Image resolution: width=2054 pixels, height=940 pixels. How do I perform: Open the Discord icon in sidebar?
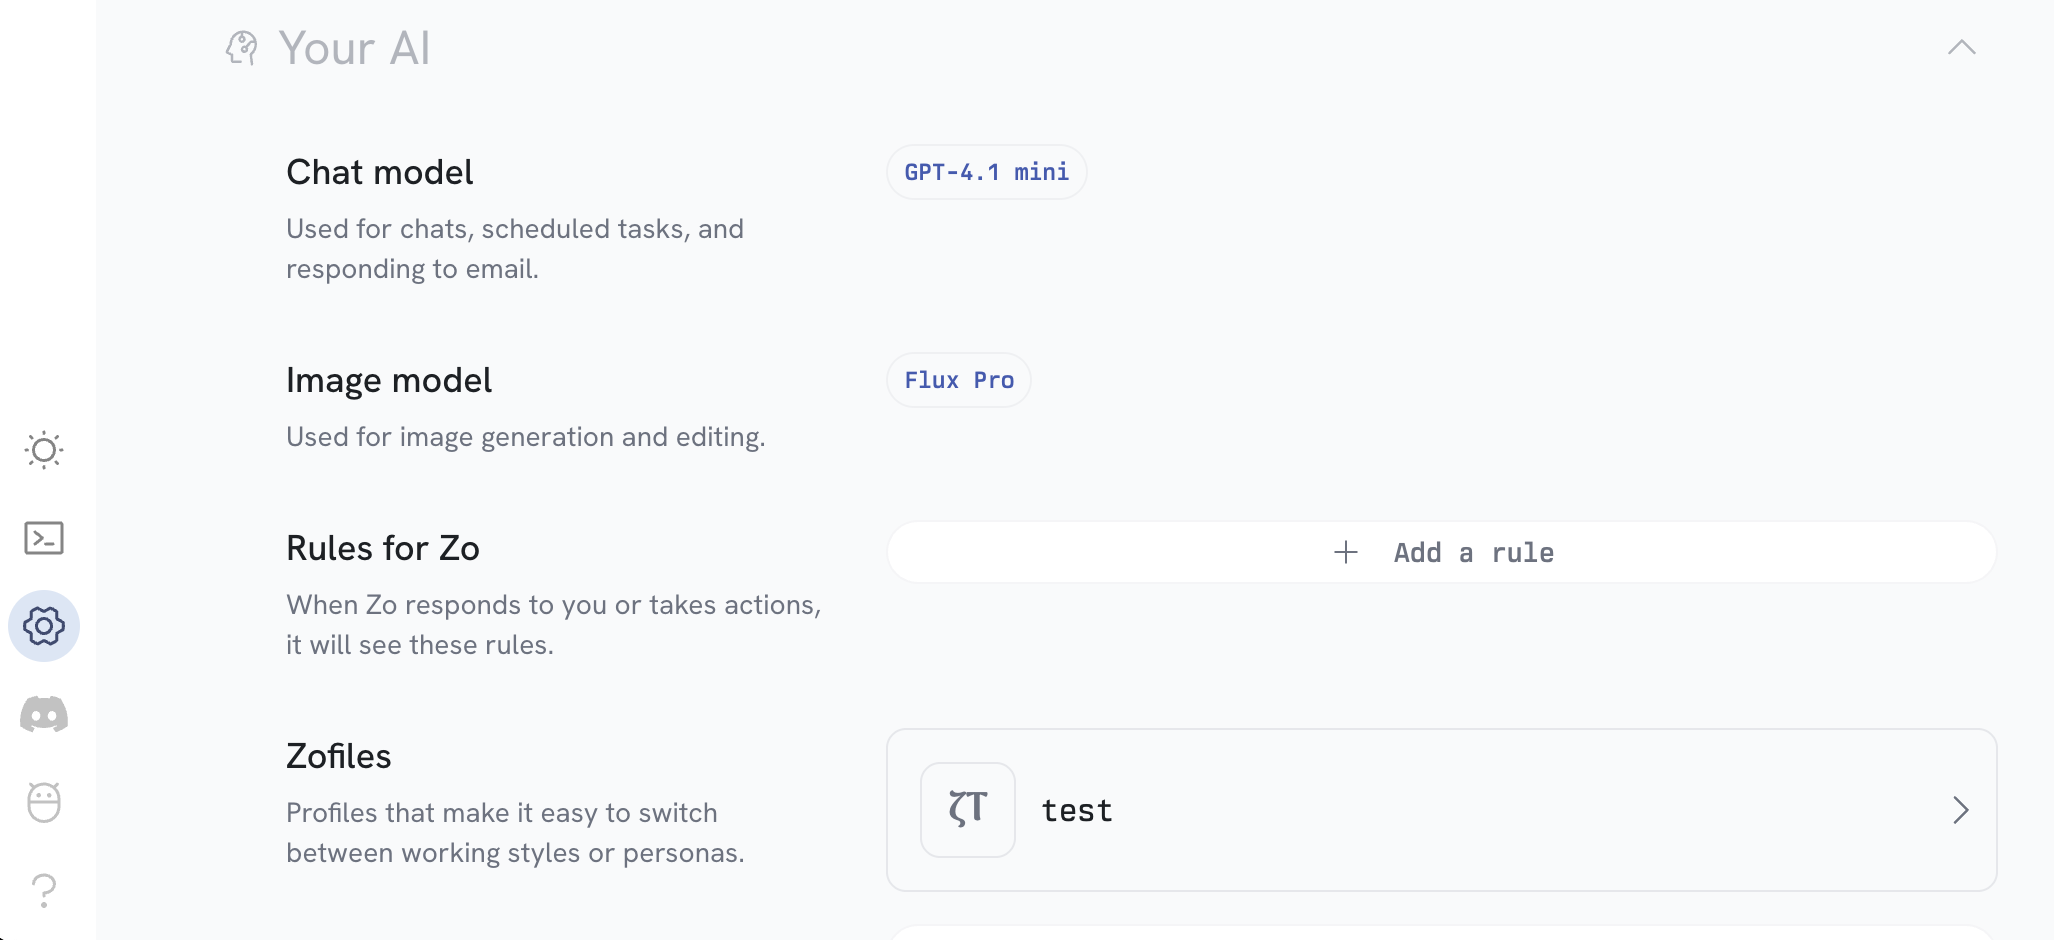44,714
